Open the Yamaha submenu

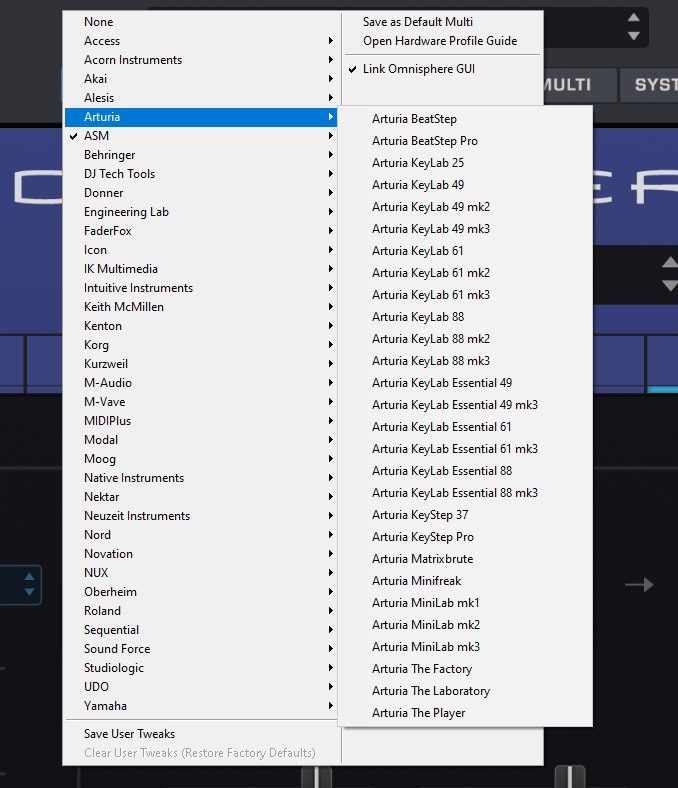(x=201, y=706)
